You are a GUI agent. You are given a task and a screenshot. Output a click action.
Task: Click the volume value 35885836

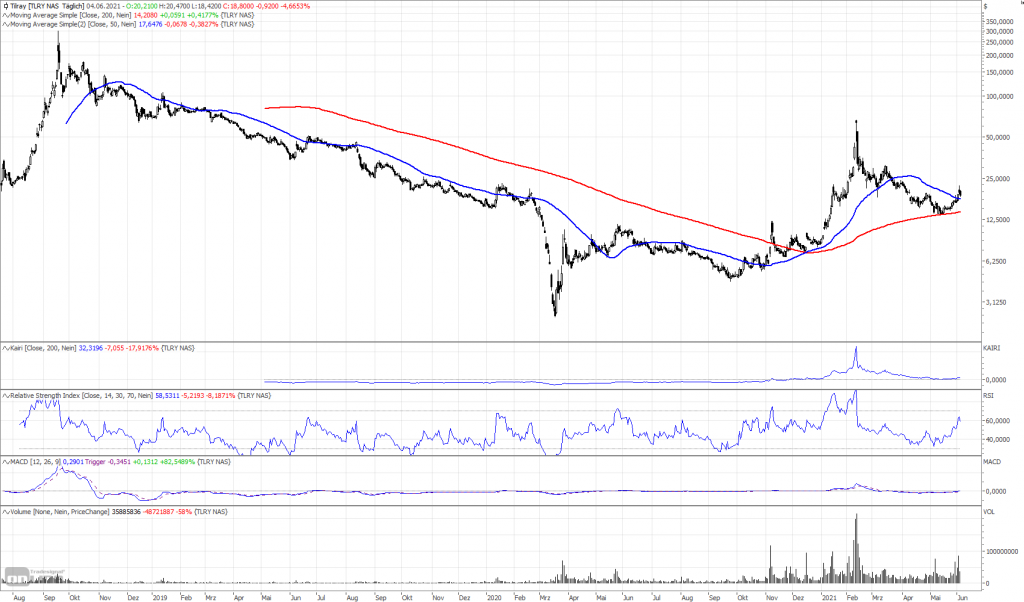127,512
